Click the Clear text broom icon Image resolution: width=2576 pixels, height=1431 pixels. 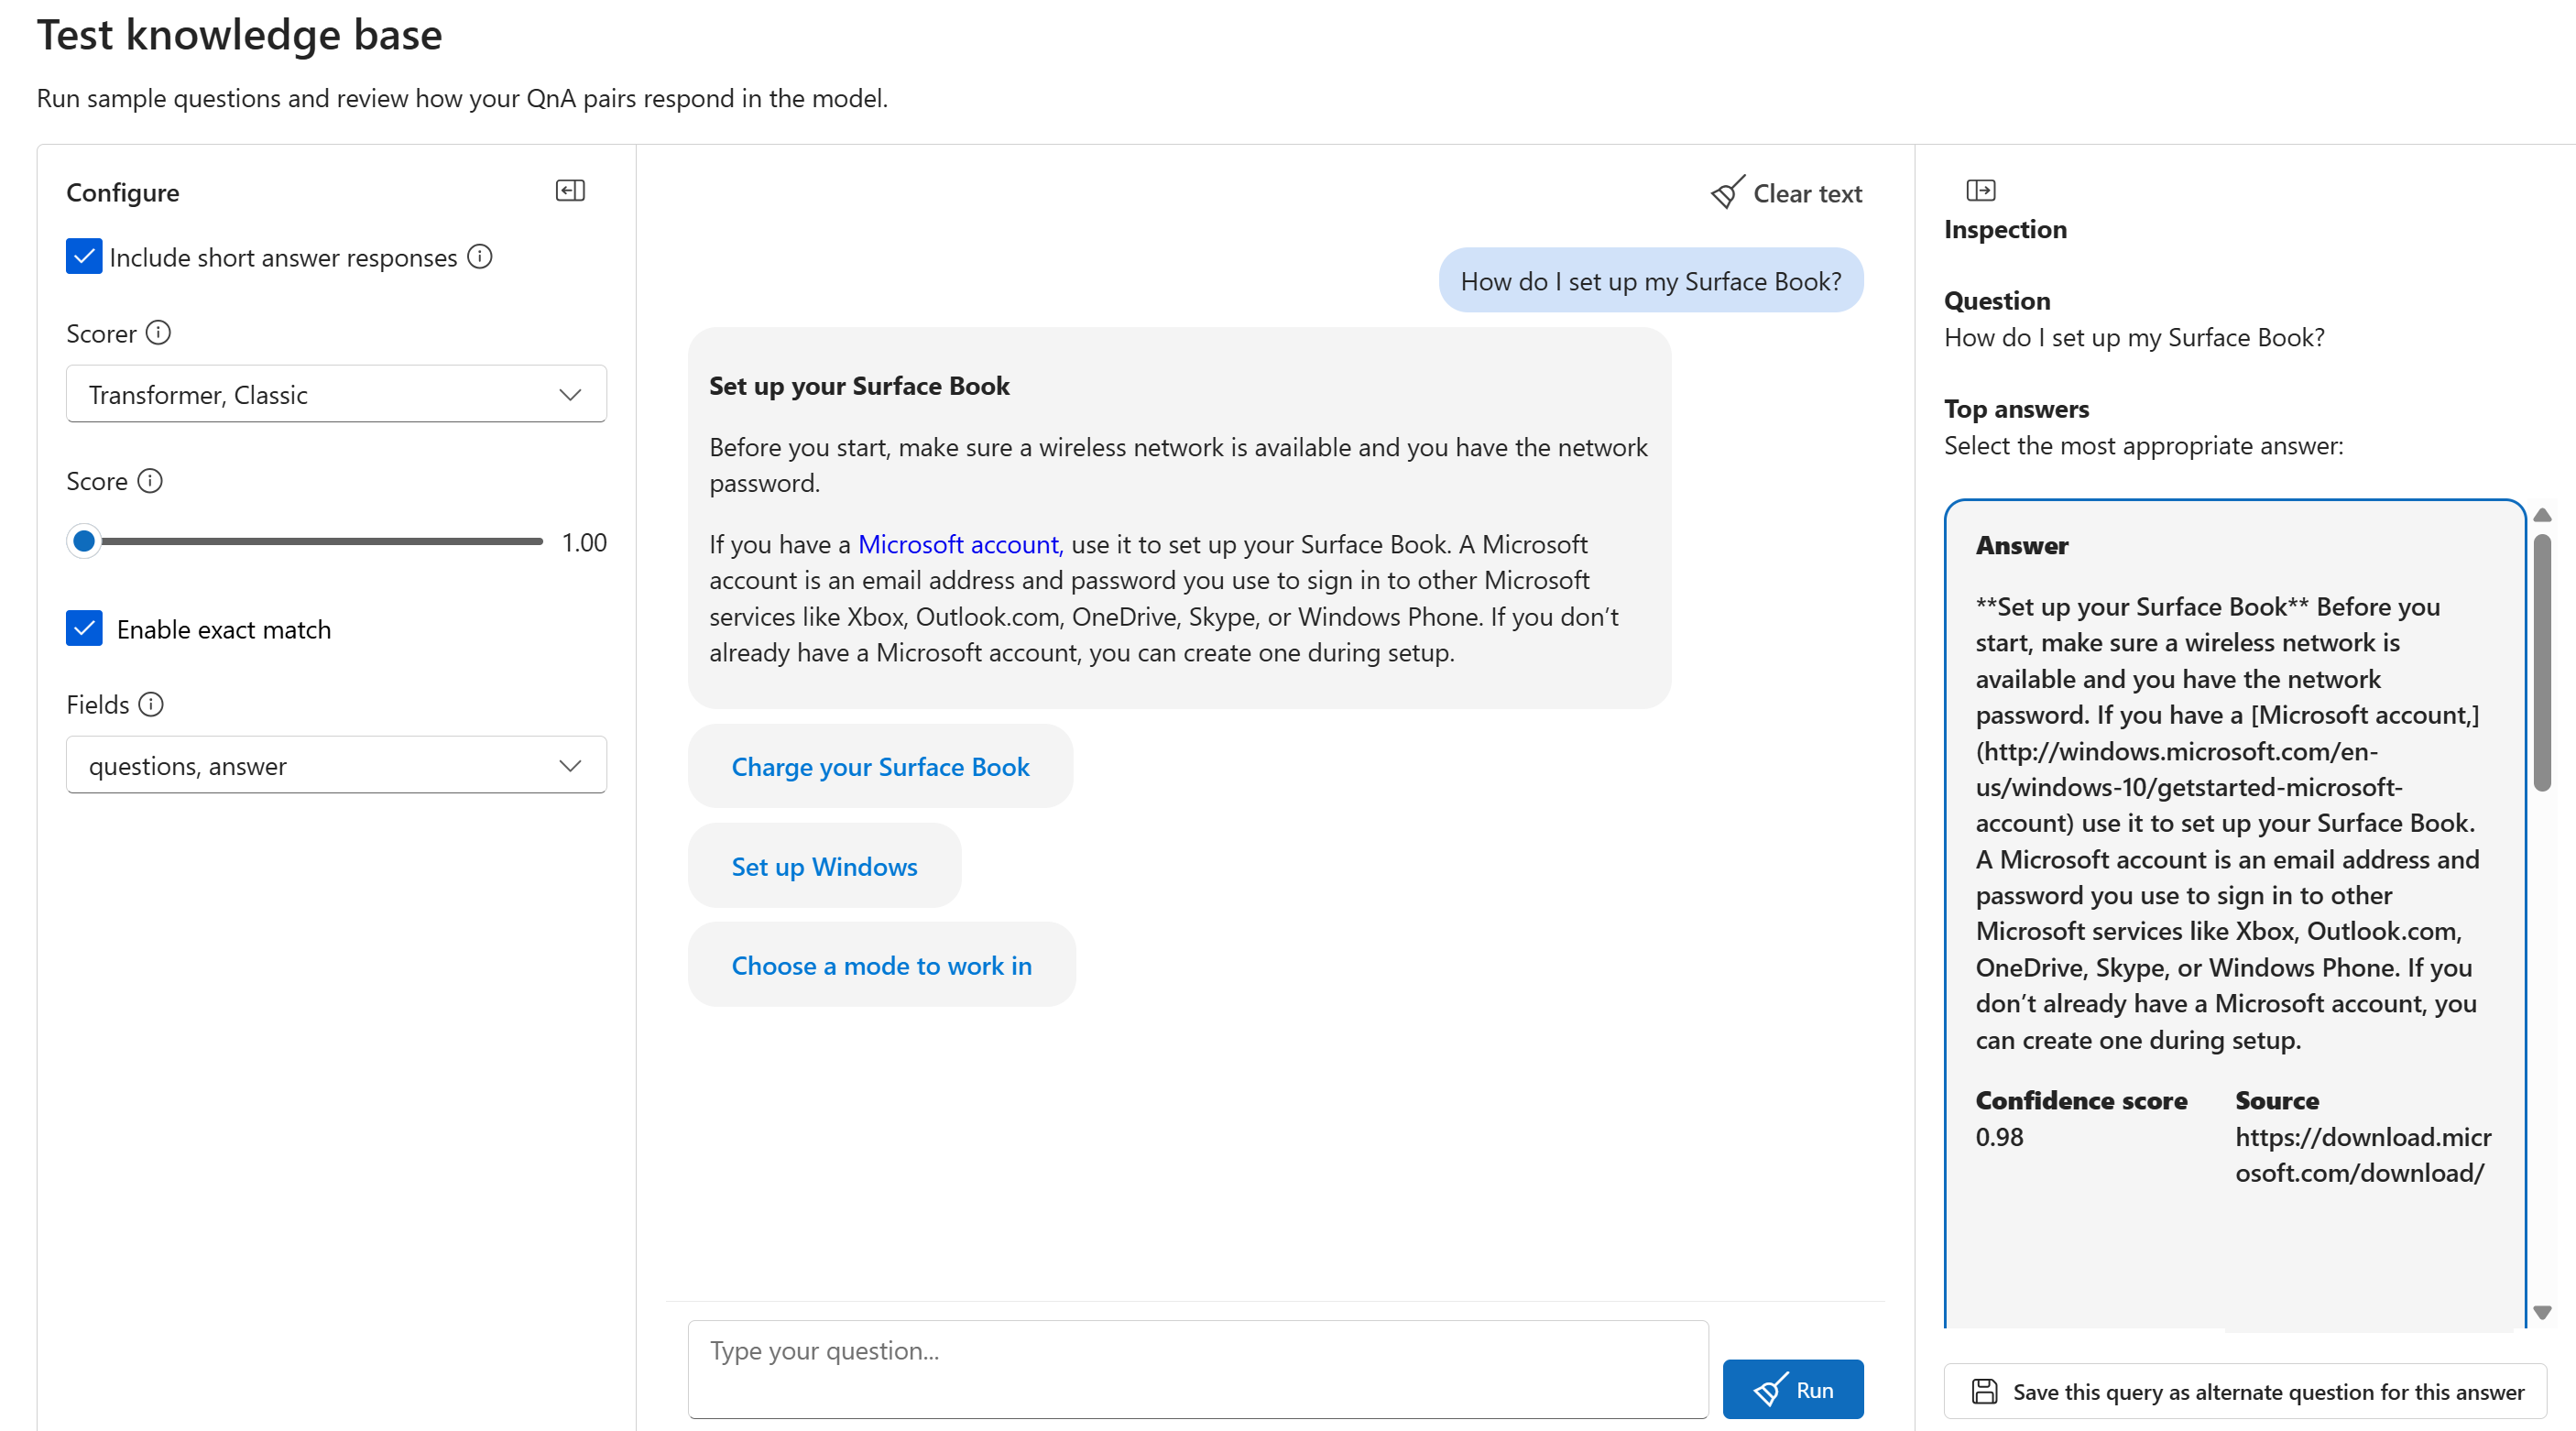click(1728, 192)
